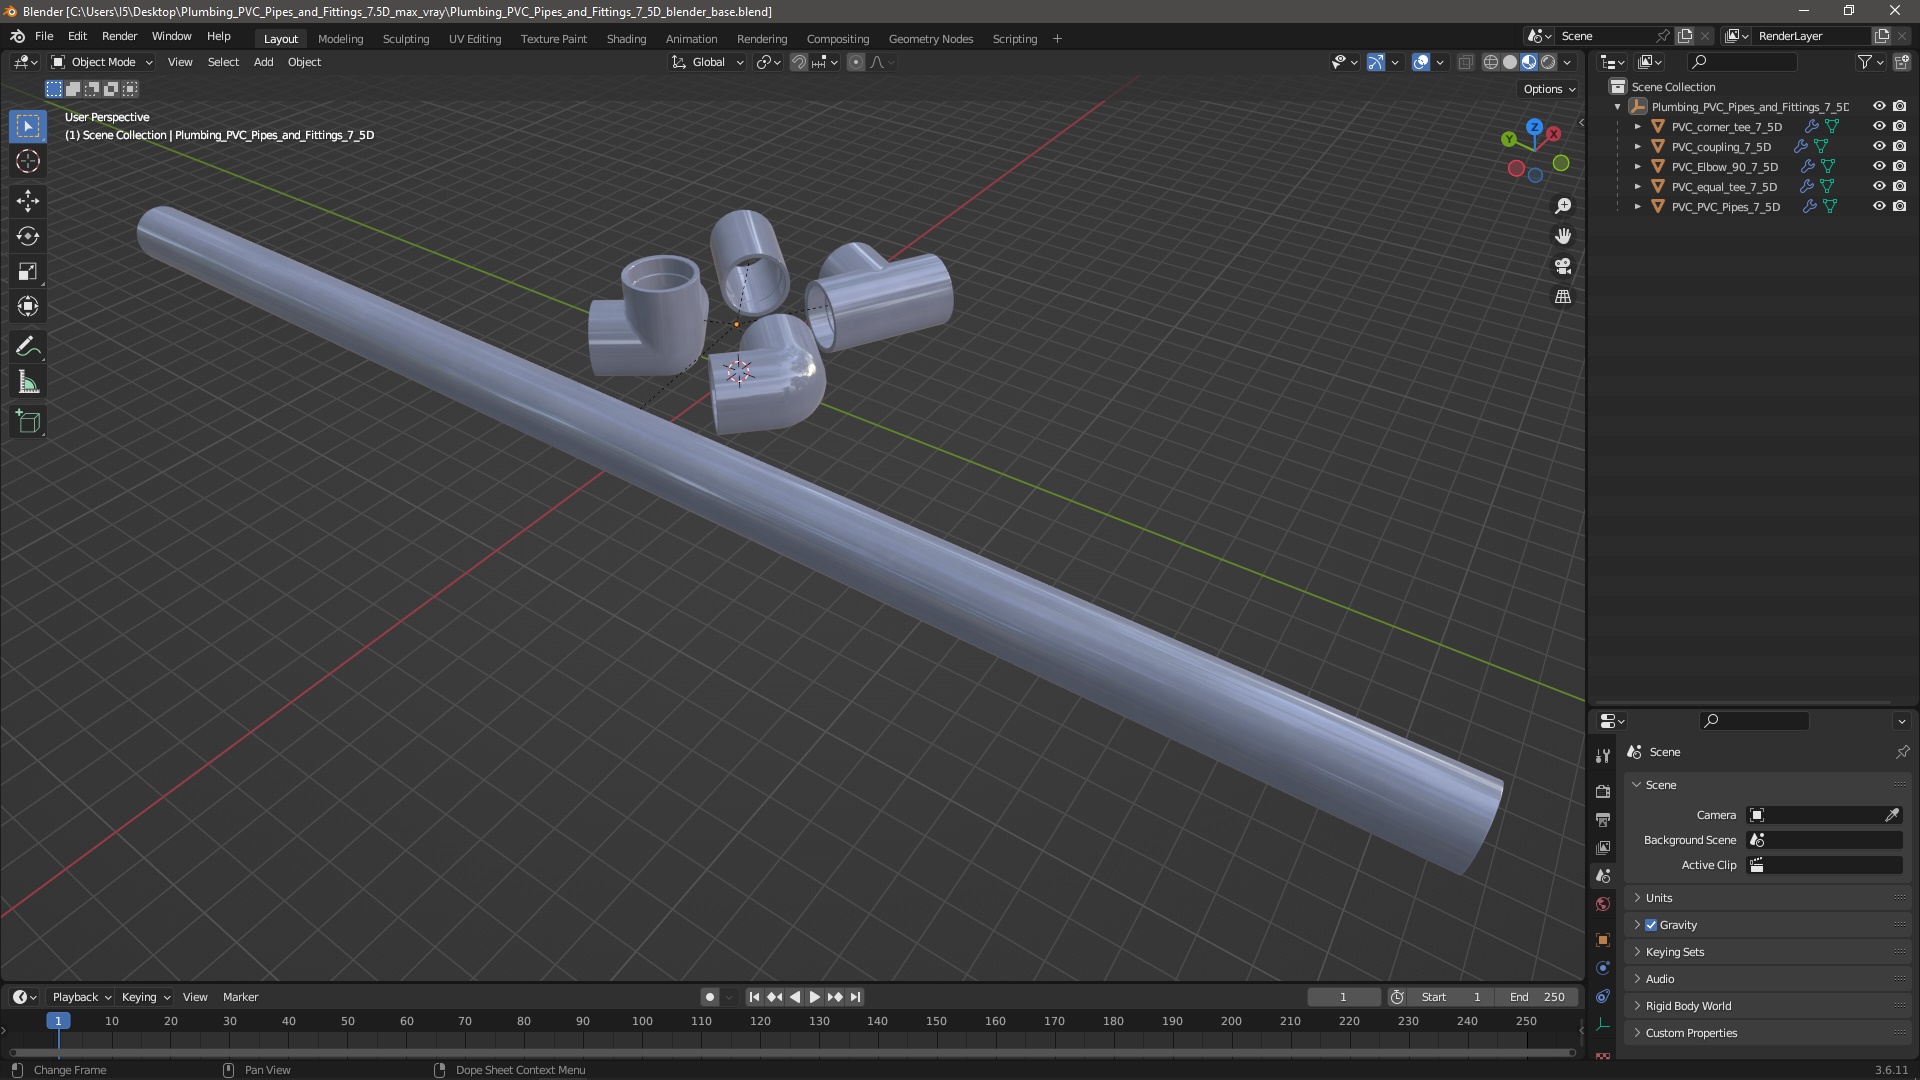Image resolution: width=1920 pixels, height=1080 pixels.
Task: Toggle snapping magnet icon
Action: coord(798,62)
